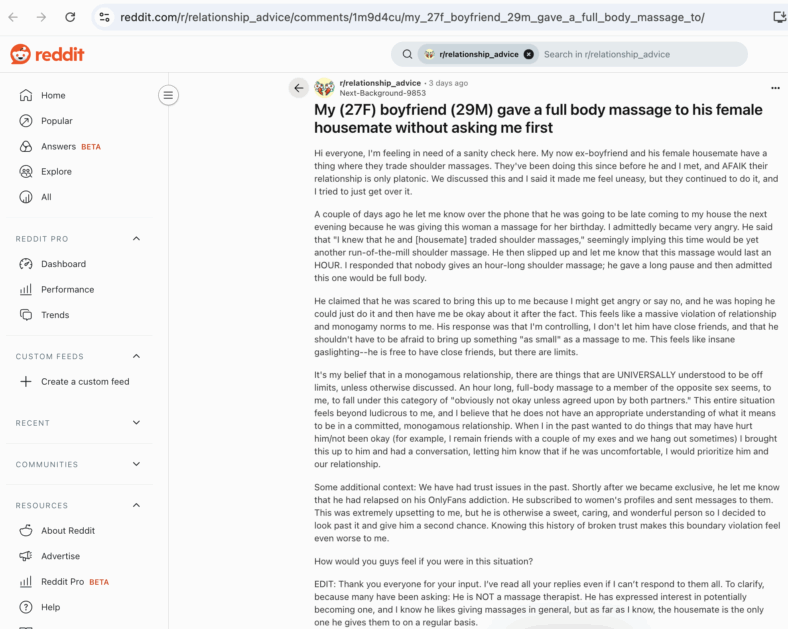Viewport: 788px width, 629px height.
Task: Click the '3 days ago' timestamp
Action: coord(448,83)
